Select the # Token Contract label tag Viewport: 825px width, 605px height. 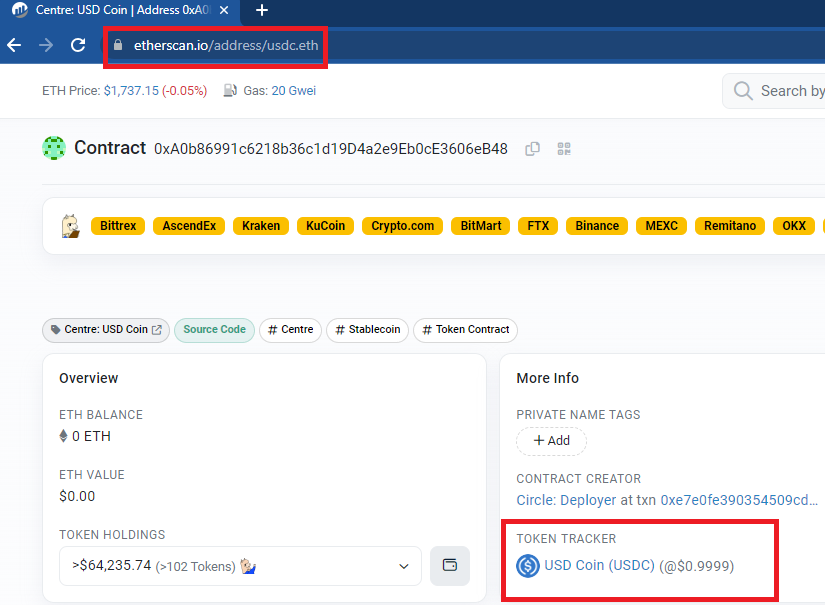pyautogui.click(x=466, y=330)
